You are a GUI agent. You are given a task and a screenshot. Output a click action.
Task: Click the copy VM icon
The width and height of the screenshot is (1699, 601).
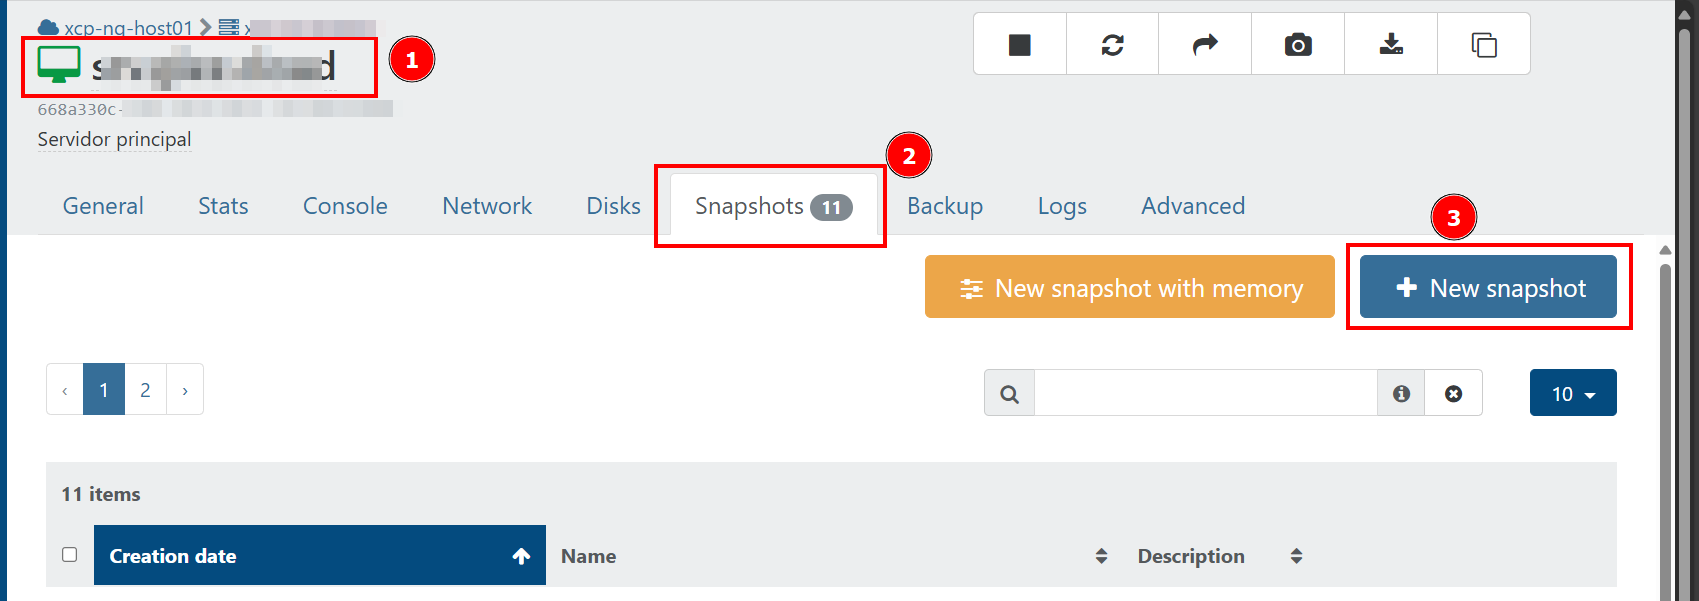(x=1484, y=44)
